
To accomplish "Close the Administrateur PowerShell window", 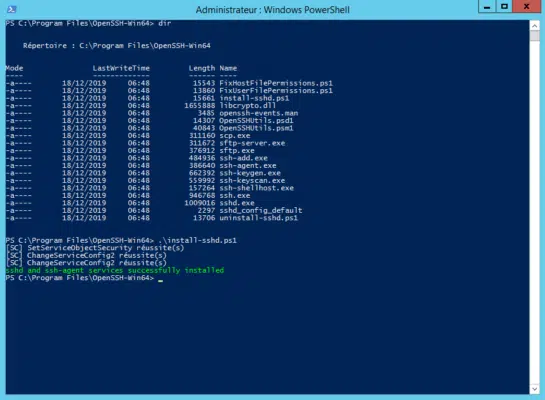I will click(526, 7).
